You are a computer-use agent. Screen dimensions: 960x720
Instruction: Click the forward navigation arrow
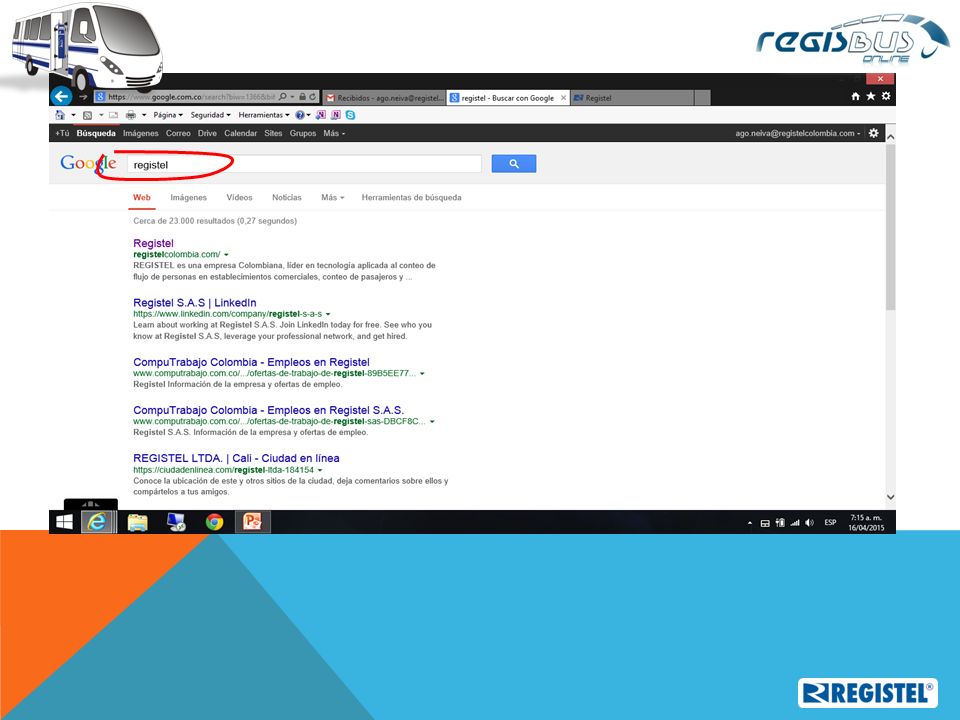[83, 97]
